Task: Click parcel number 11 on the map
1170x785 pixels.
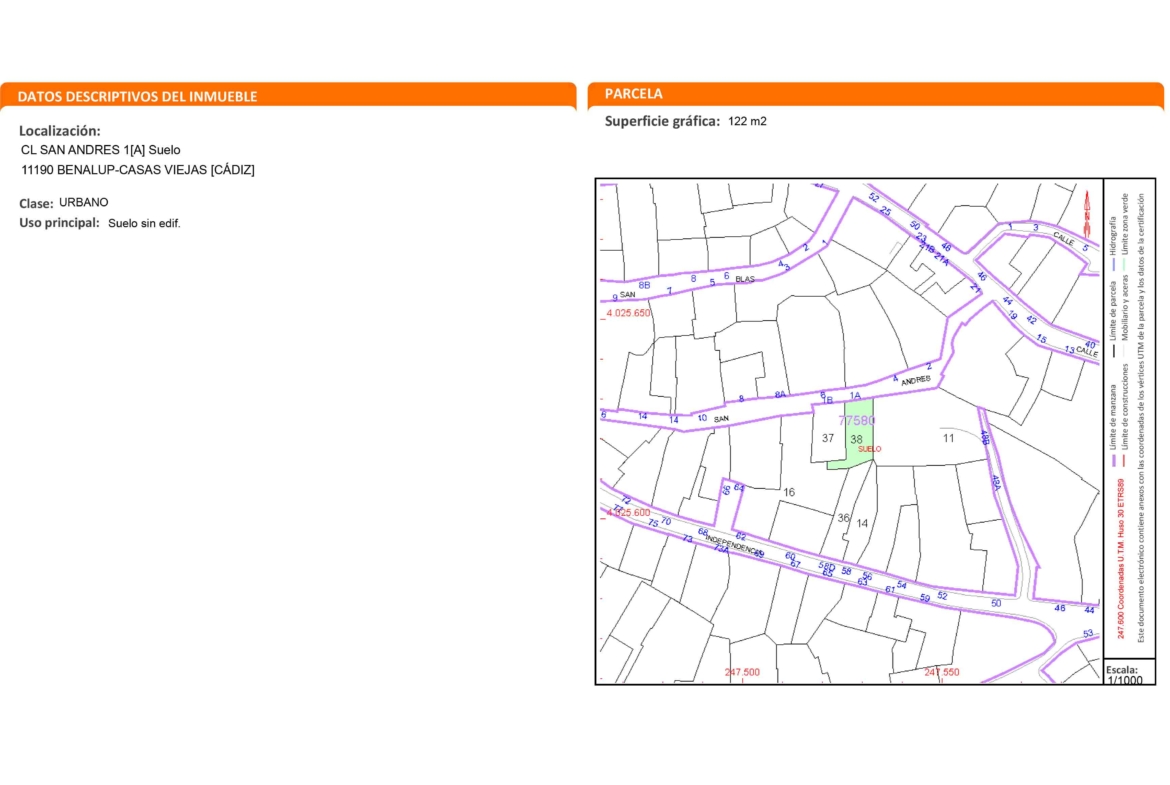Action: [x=948, y=438]
